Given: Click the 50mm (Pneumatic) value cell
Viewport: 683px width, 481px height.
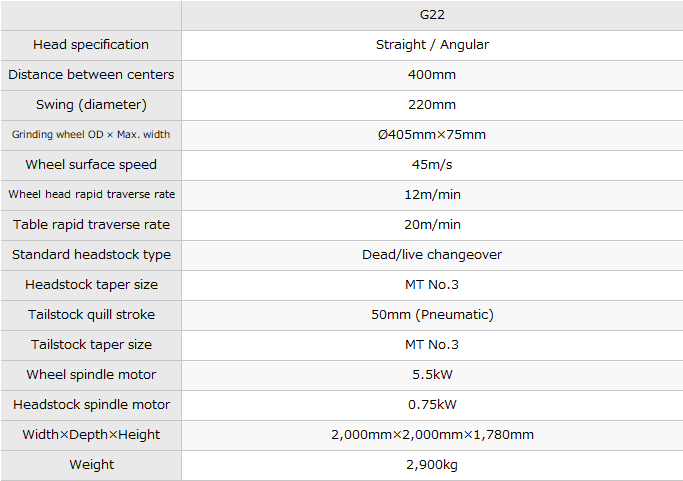Looking at the screenshot, I should 432,315.
